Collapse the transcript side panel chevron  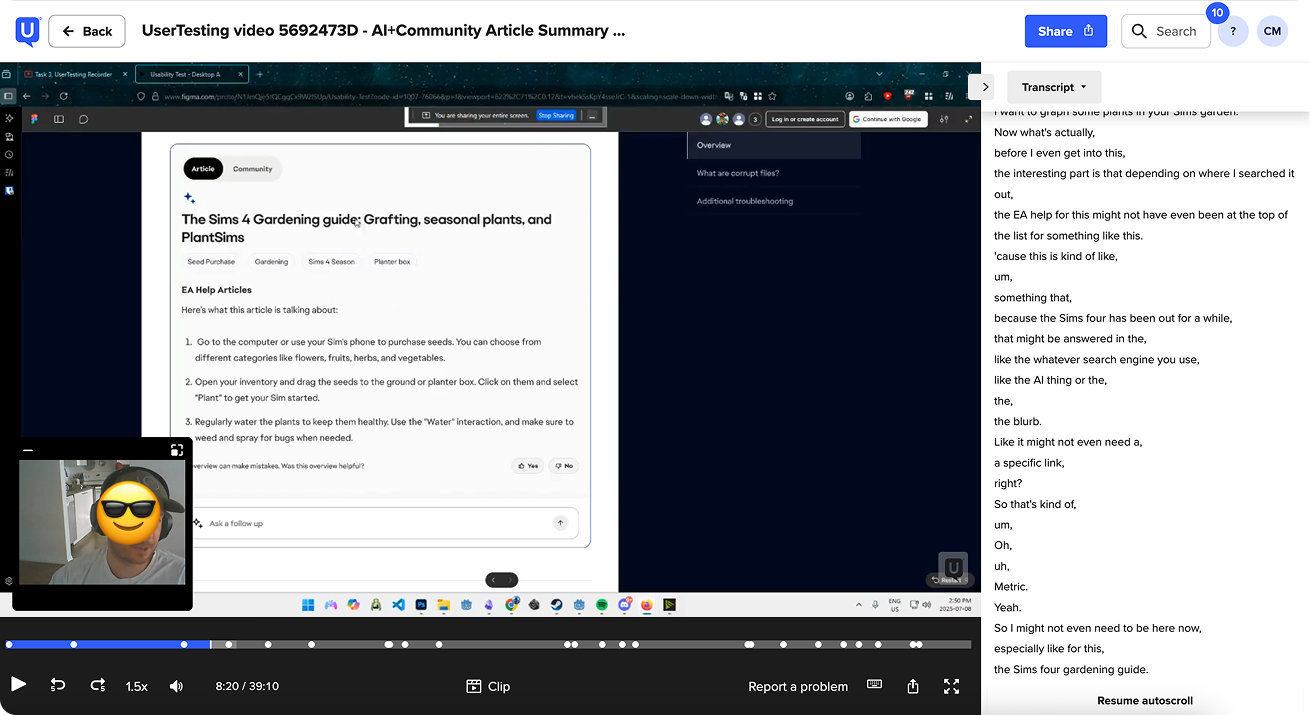pyautogui.click(x=986, y=87)
